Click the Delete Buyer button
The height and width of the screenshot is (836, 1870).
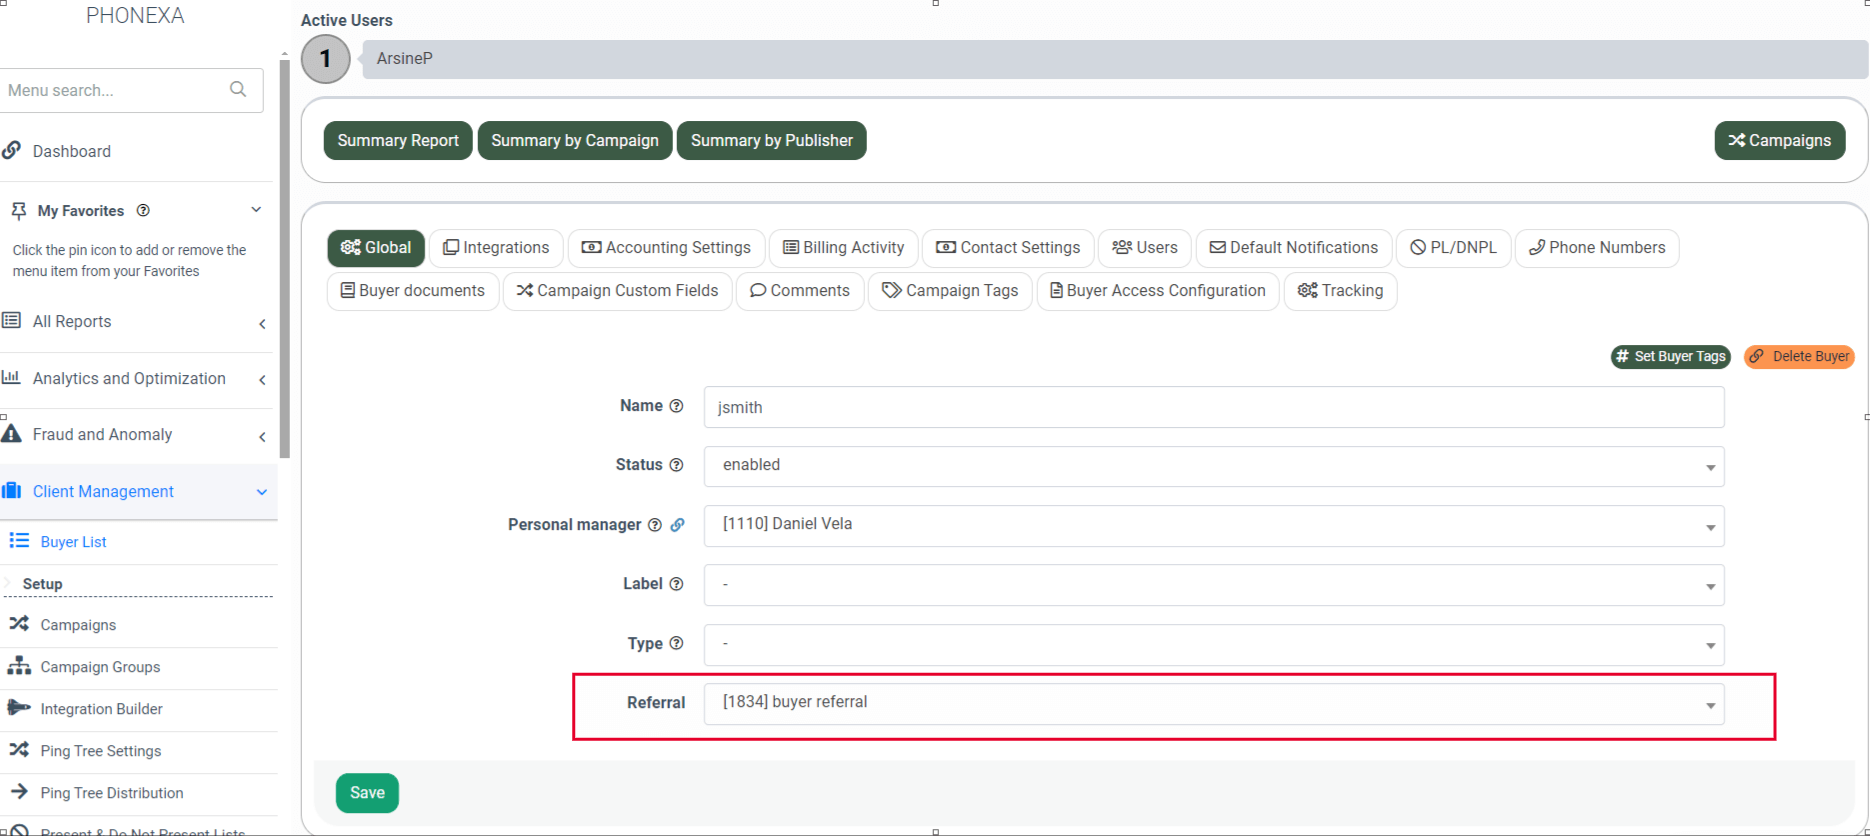click(x=1799, y=357)
